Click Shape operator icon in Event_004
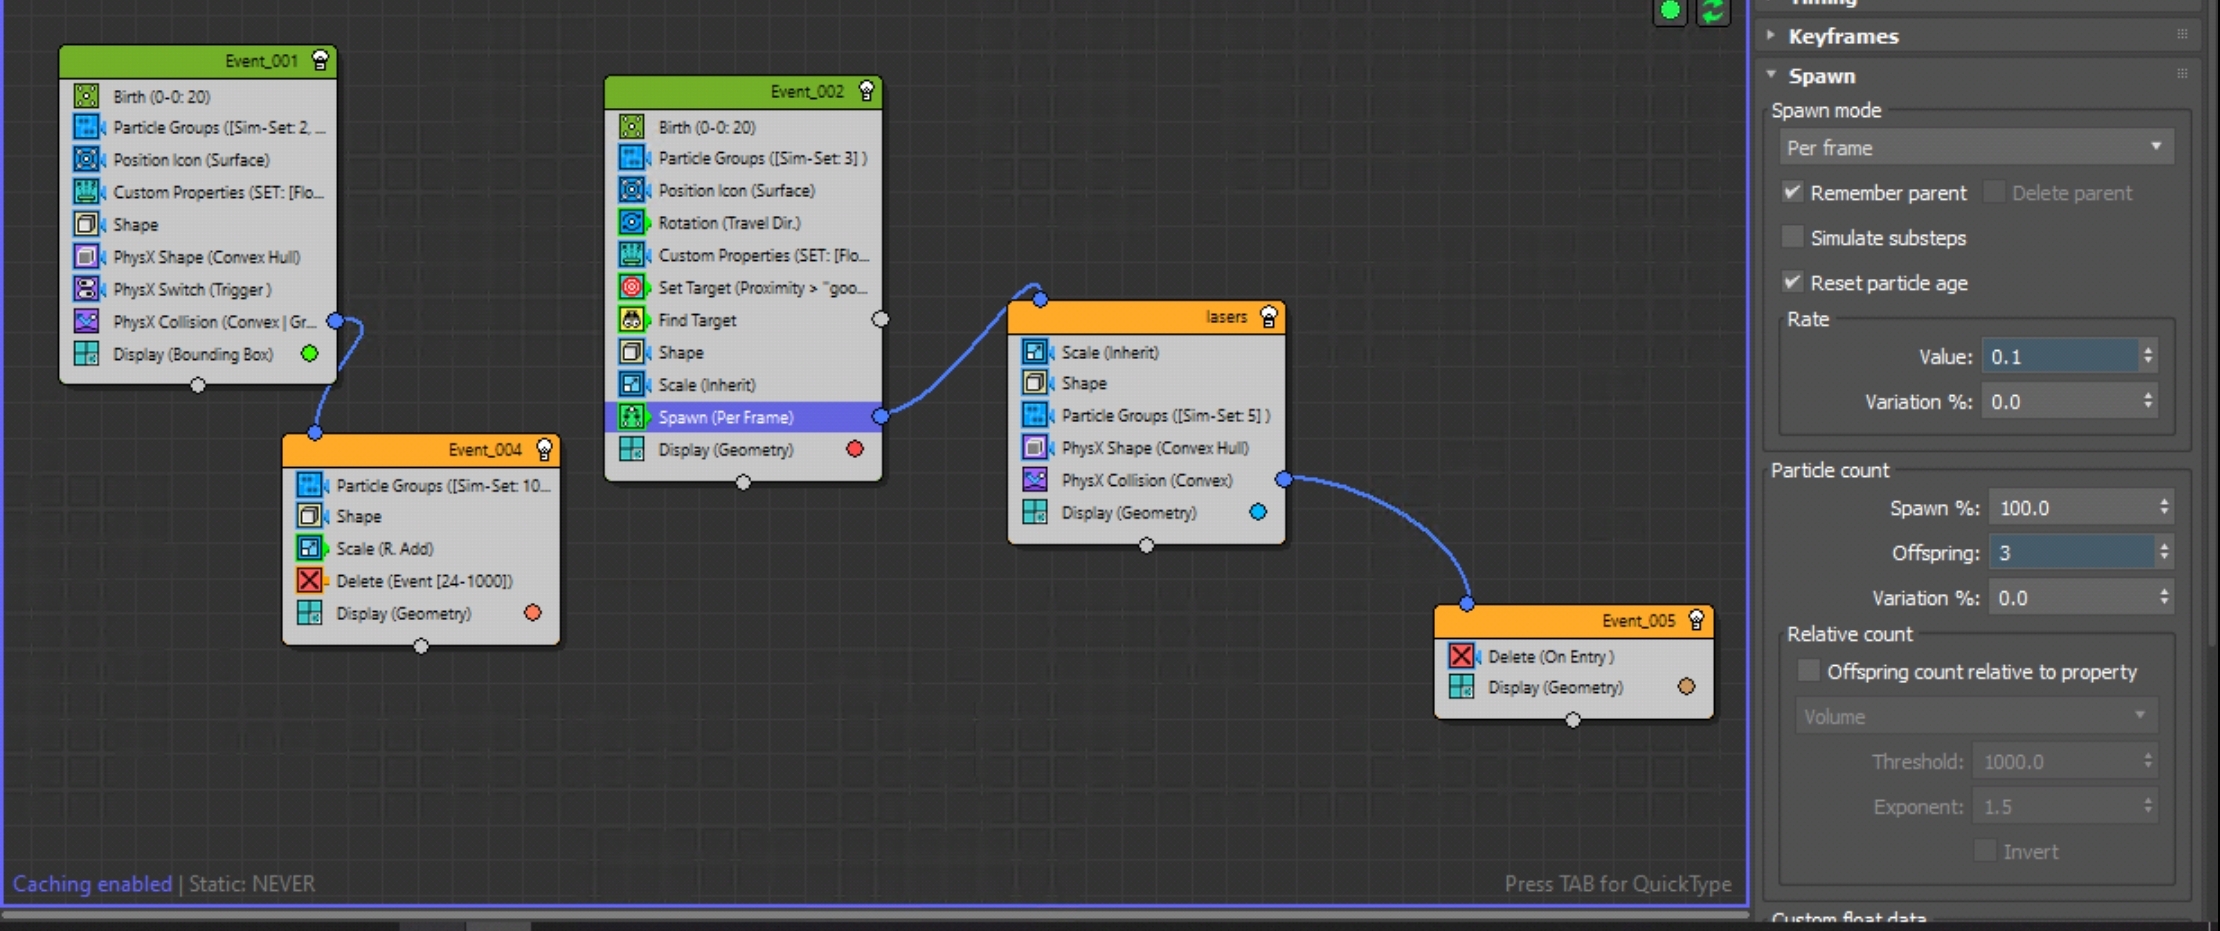Screen dimensions: 2220x931 point(310,516)
